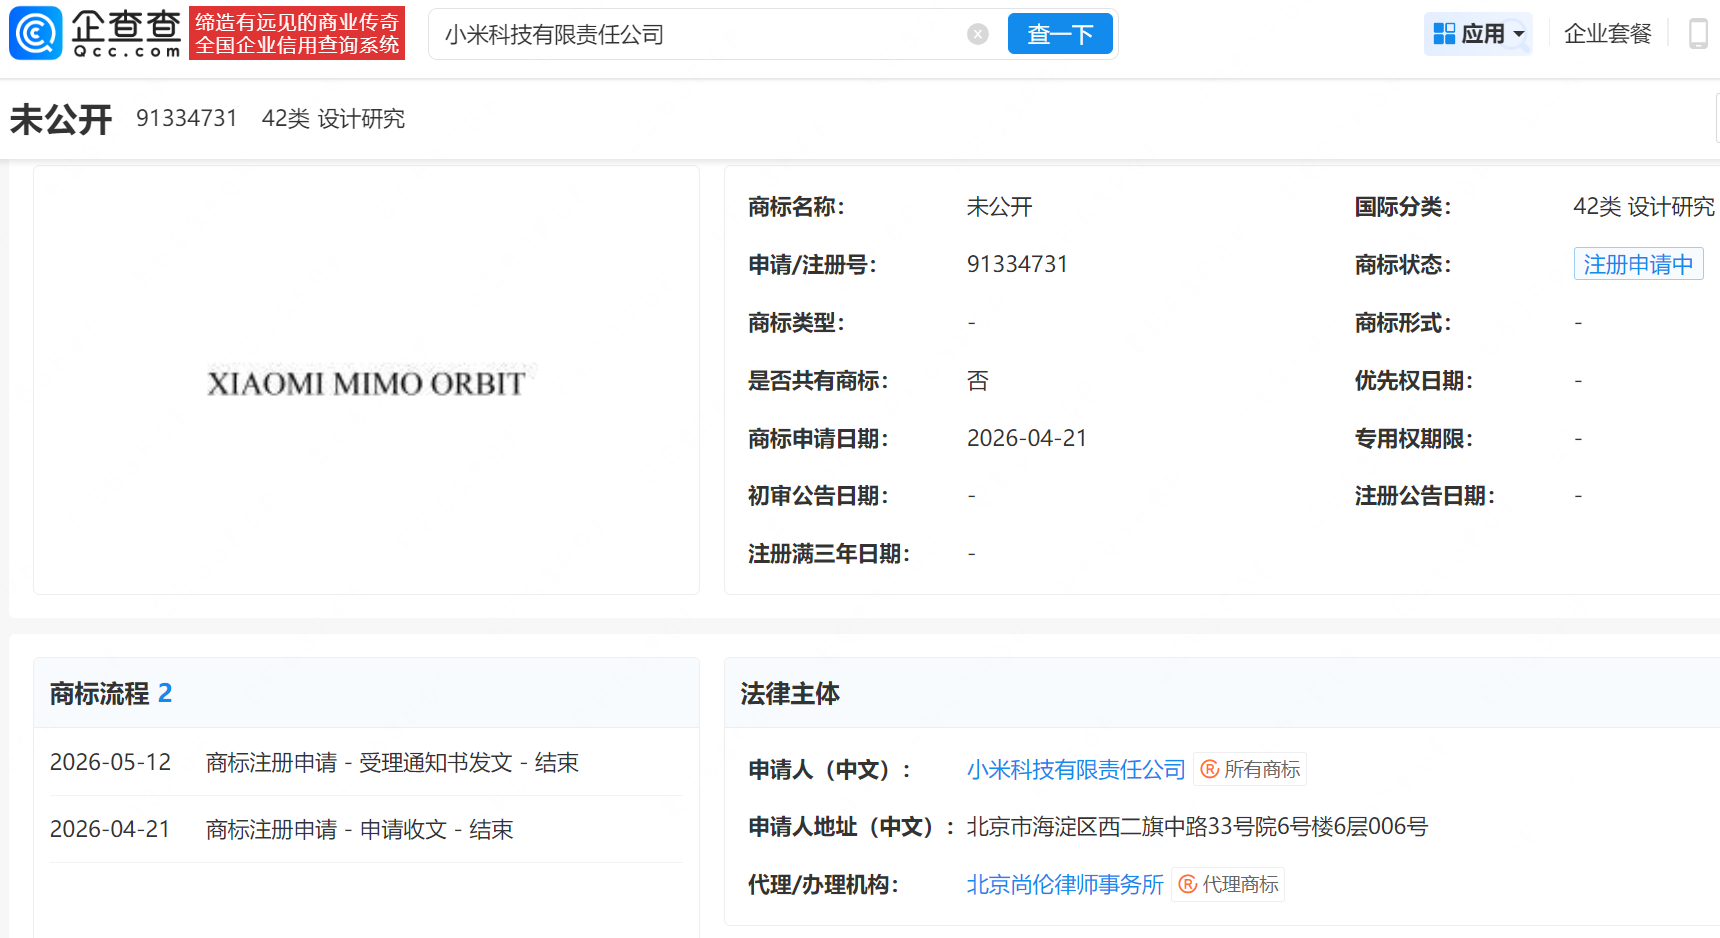Select the 代理商标 registered-mark icon
This screenshot has width=1720, height=938.
click(x=1188, y=884)
